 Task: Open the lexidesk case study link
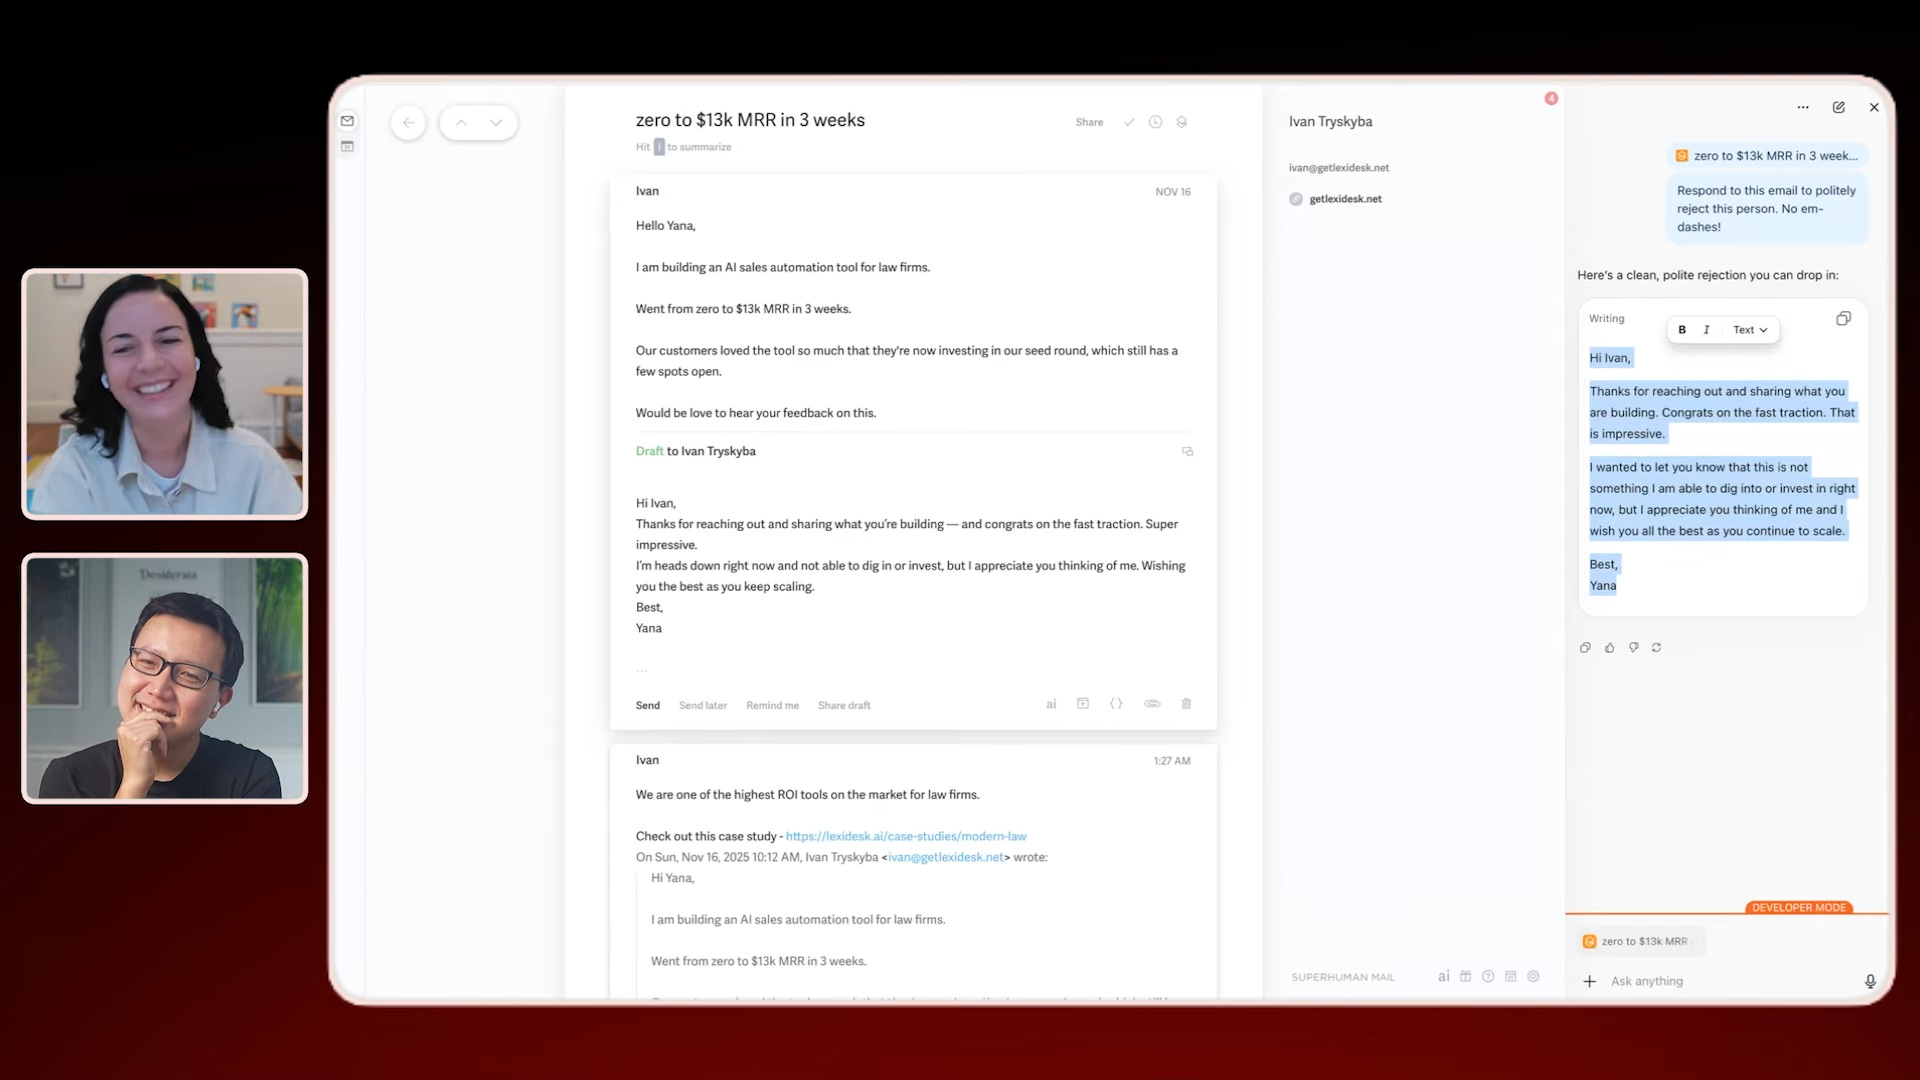pyautogui.click(x=906, y=836)
